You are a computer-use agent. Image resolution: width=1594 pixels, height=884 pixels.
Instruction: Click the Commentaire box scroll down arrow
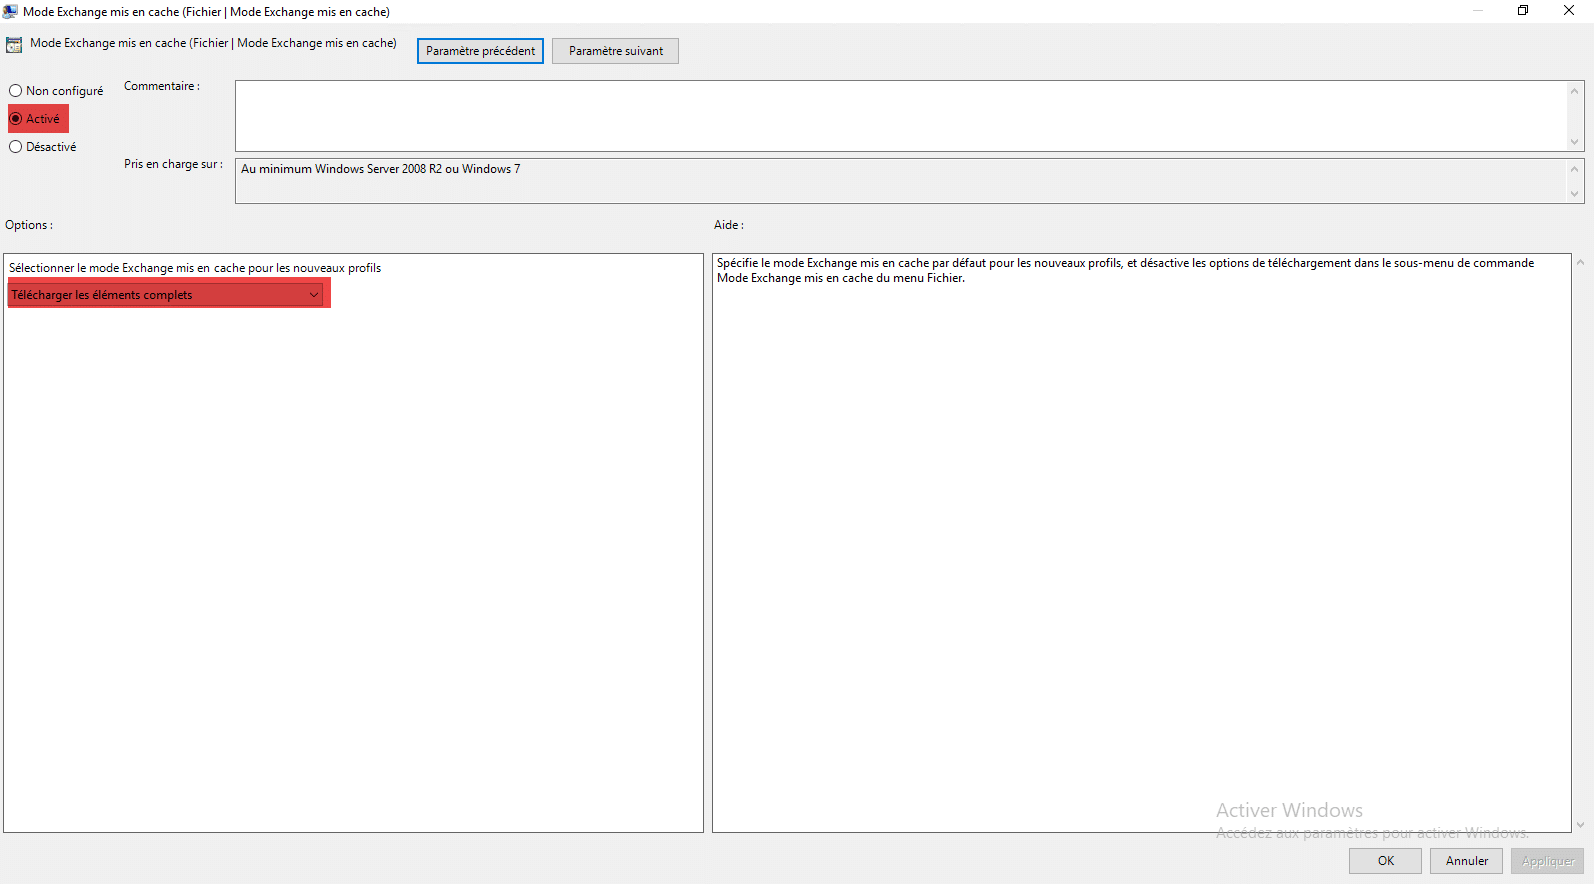tap(1574, 142)
